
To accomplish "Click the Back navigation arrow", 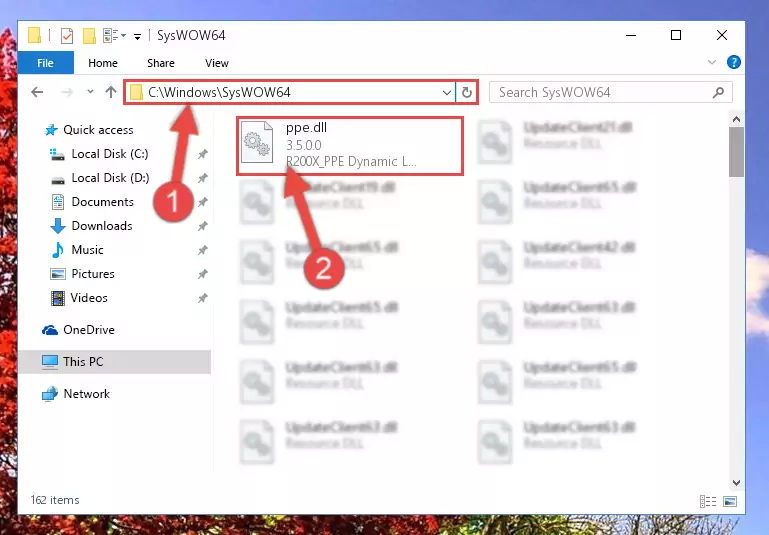I will click(37, 92).
